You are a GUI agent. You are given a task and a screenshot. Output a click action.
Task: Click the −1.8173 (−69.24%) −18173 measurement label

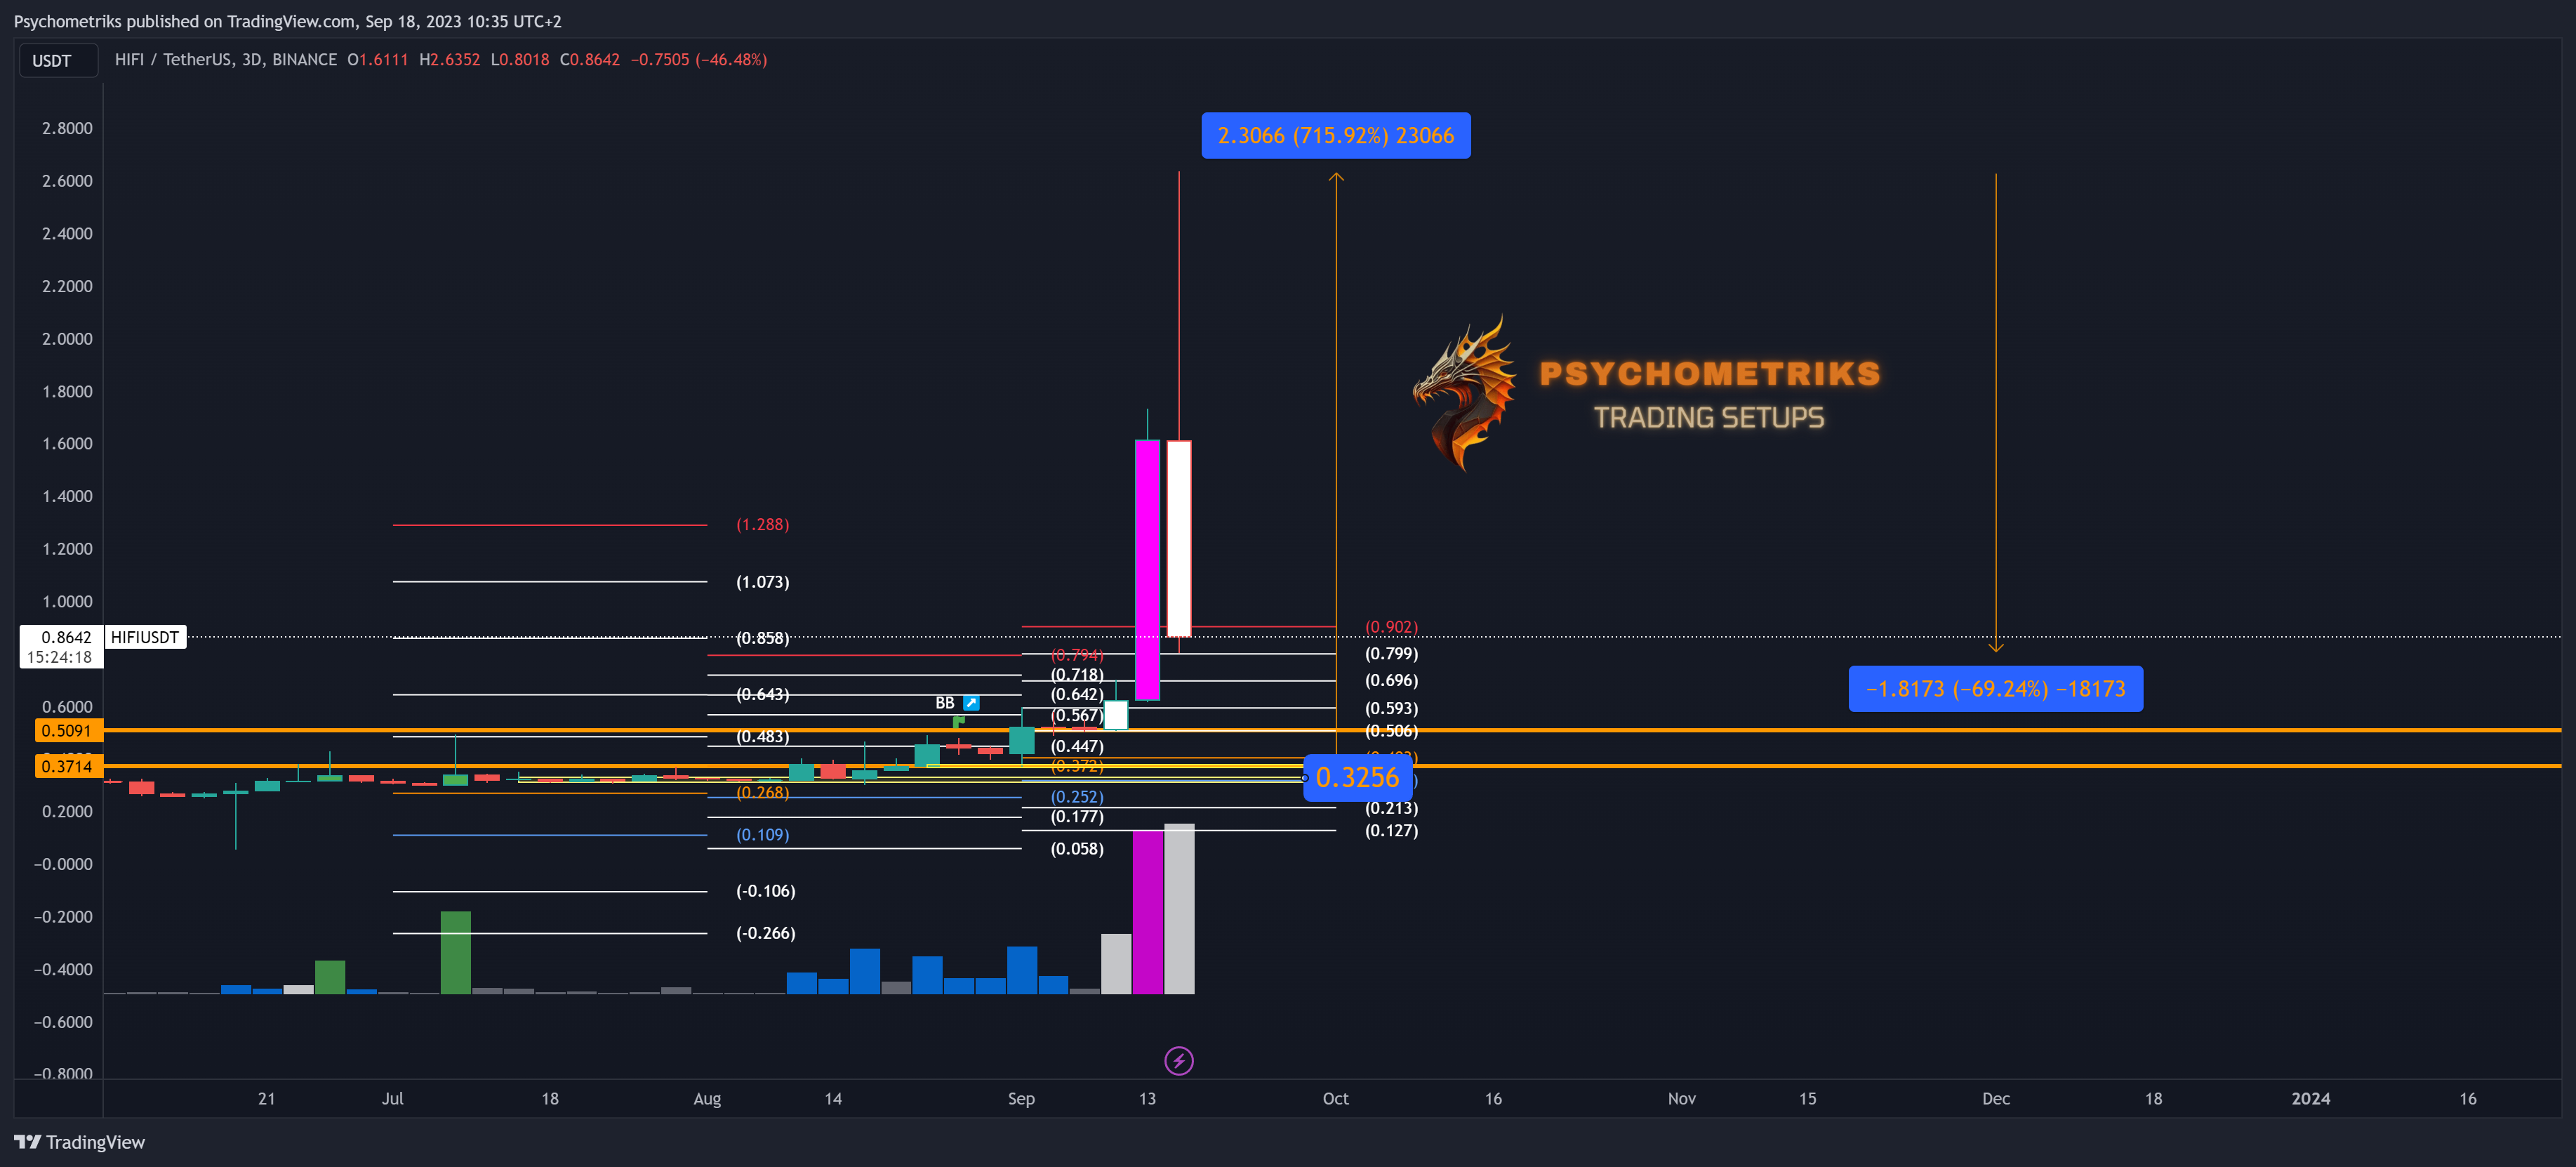1996,689
